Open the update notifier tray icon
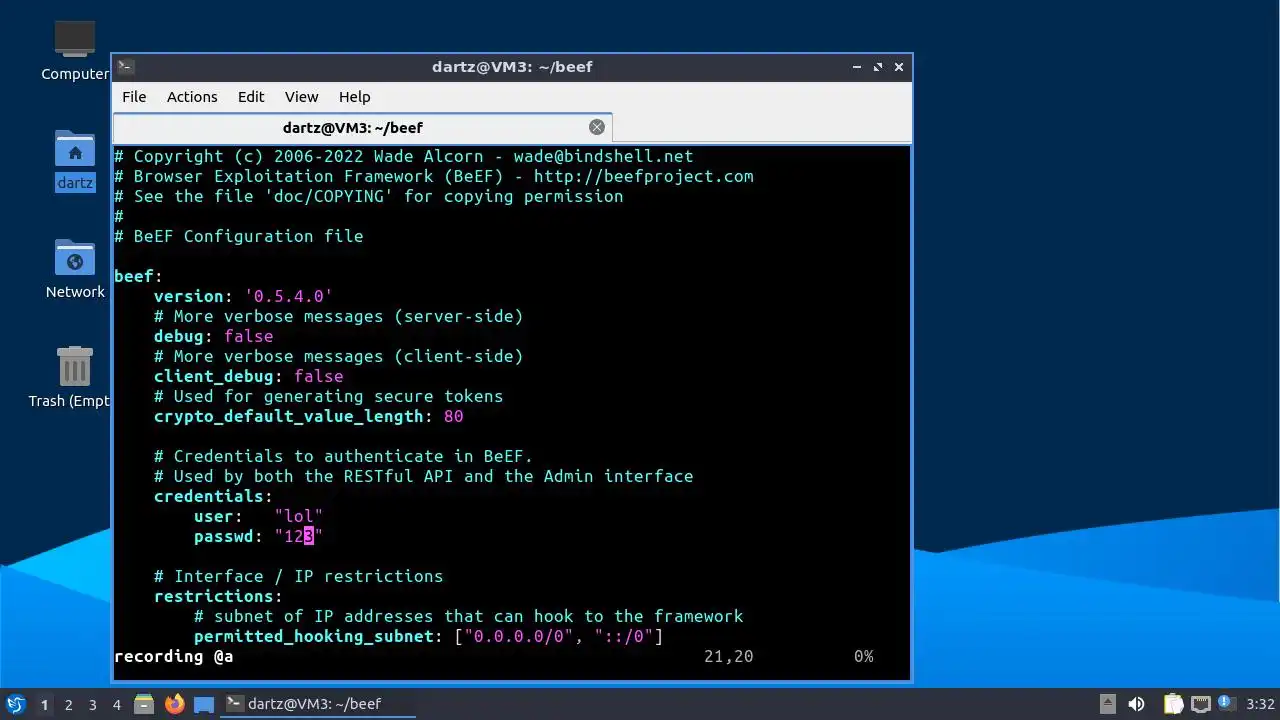This screenshot has width=1280, height=720. [x=1227, y=704]
